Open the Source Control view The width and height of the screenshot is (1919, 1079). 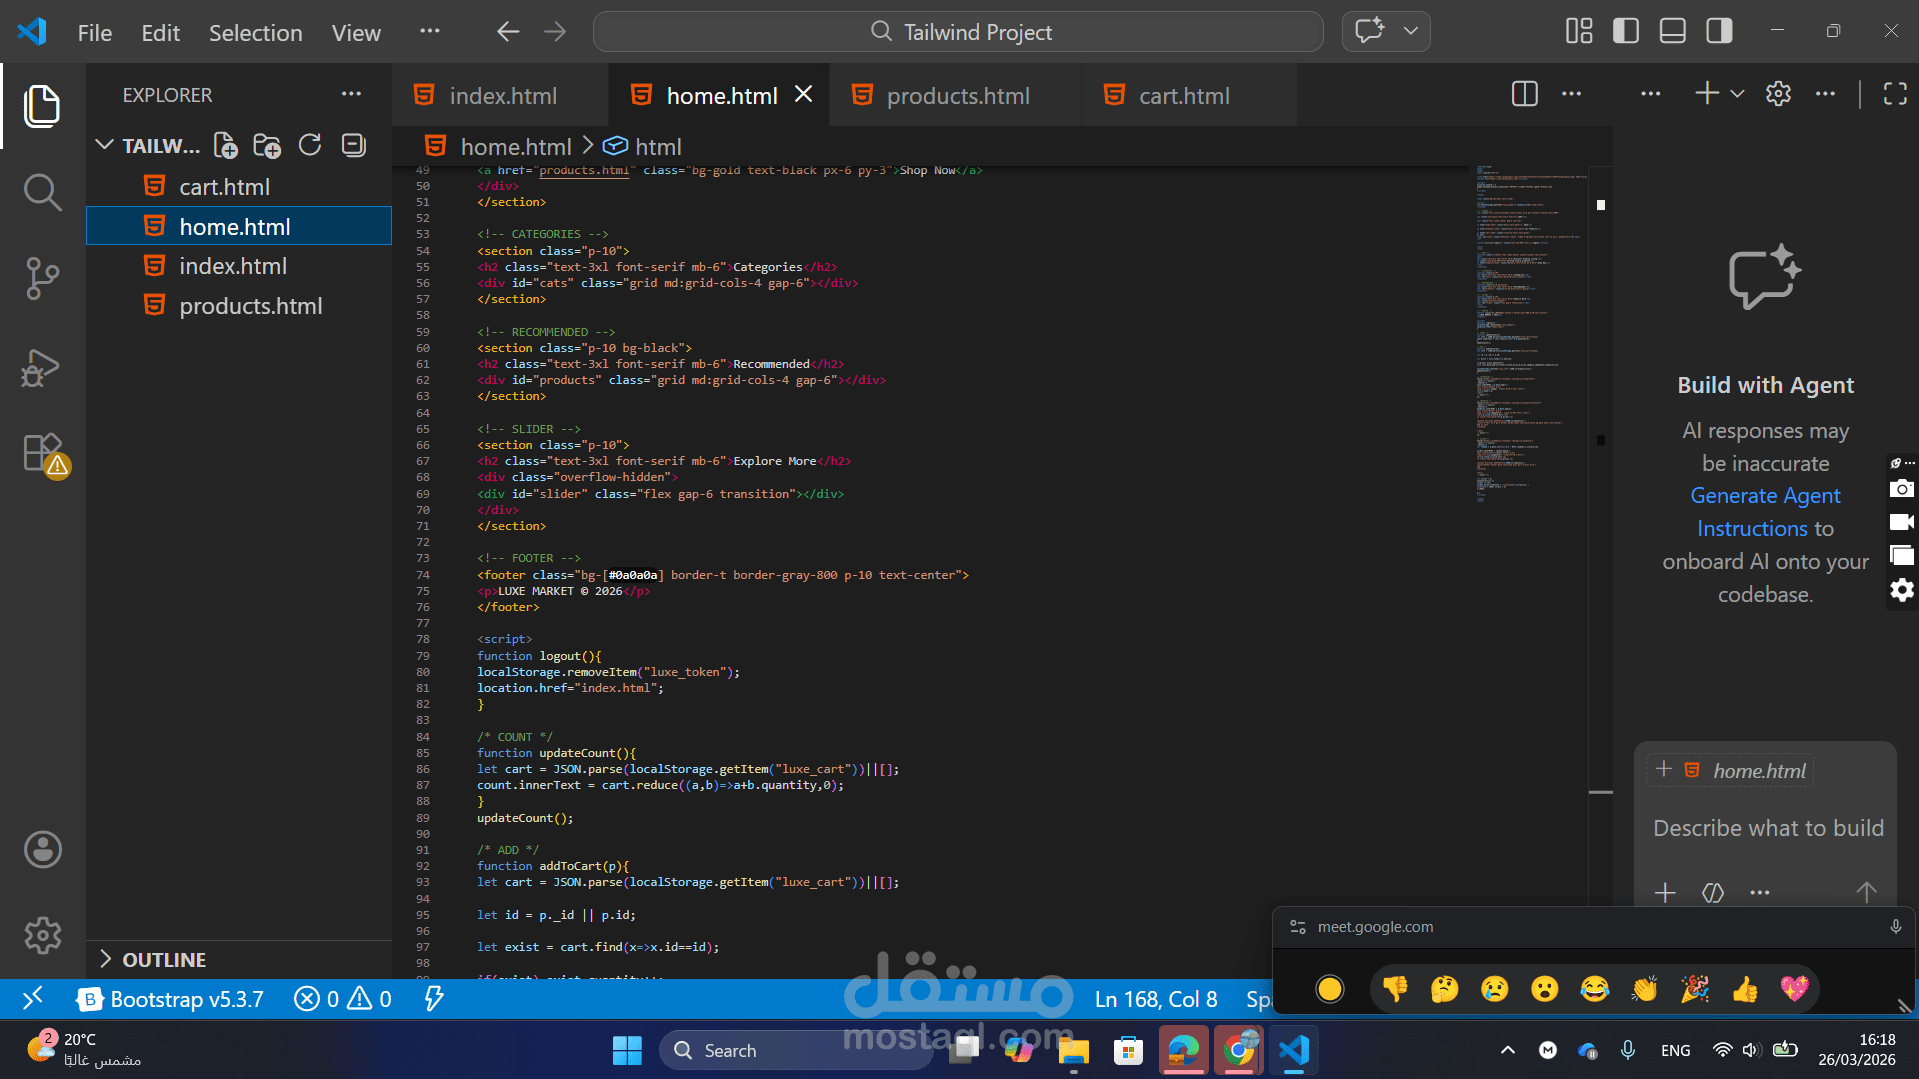[x=42, y=278]
